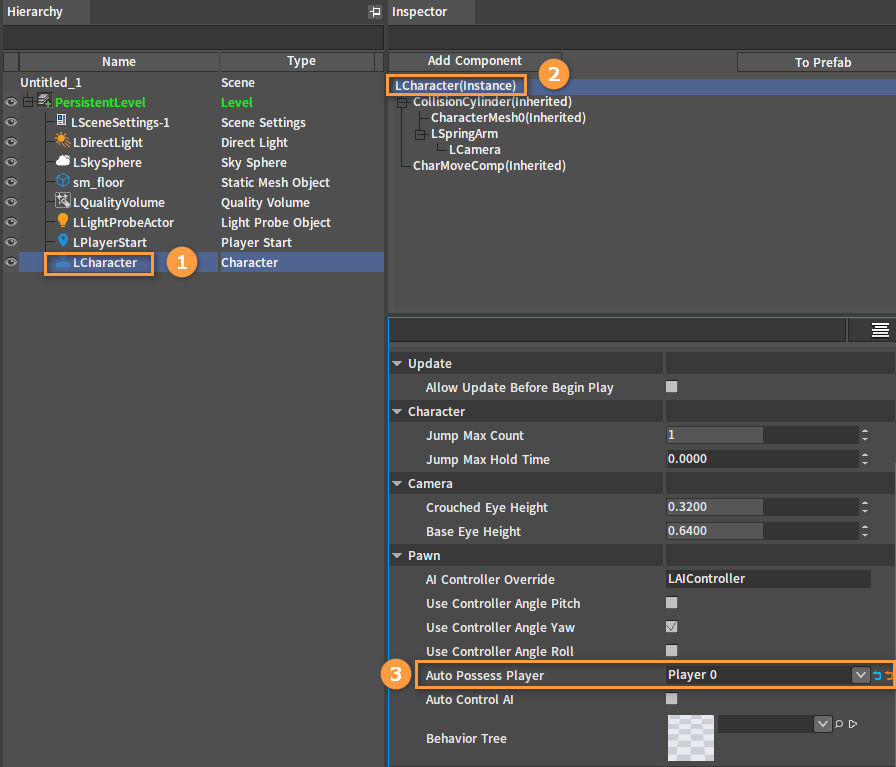Open the Behavior Tree asset dropdown
The image size is (896, 767).
pos(822,724)
